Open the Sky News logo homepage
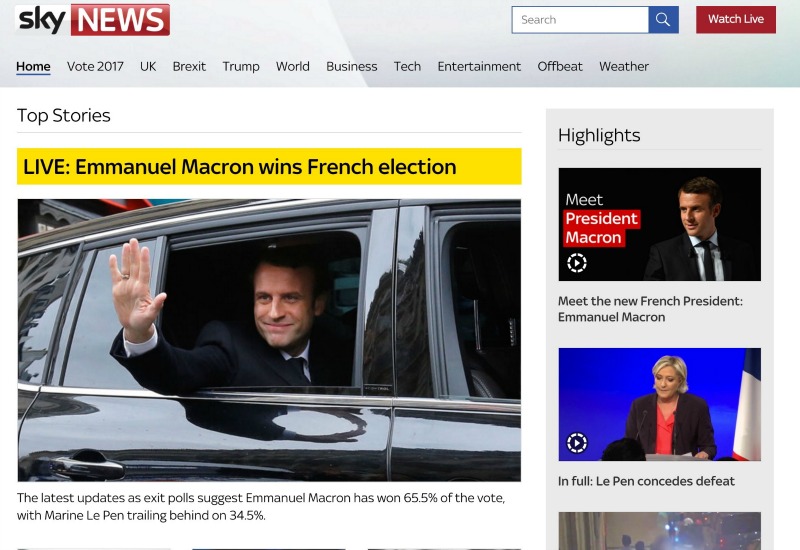Viewport: 800px width, 550px height. 93,20
